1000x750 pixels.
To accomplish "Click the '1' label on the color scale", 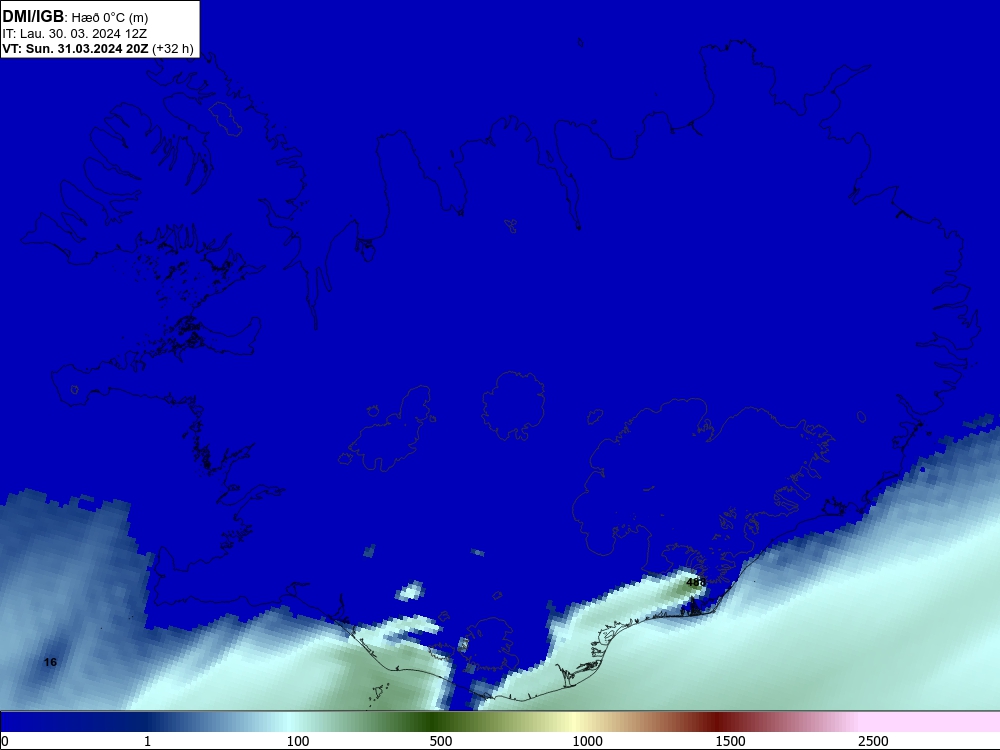I will pos(148,741).
